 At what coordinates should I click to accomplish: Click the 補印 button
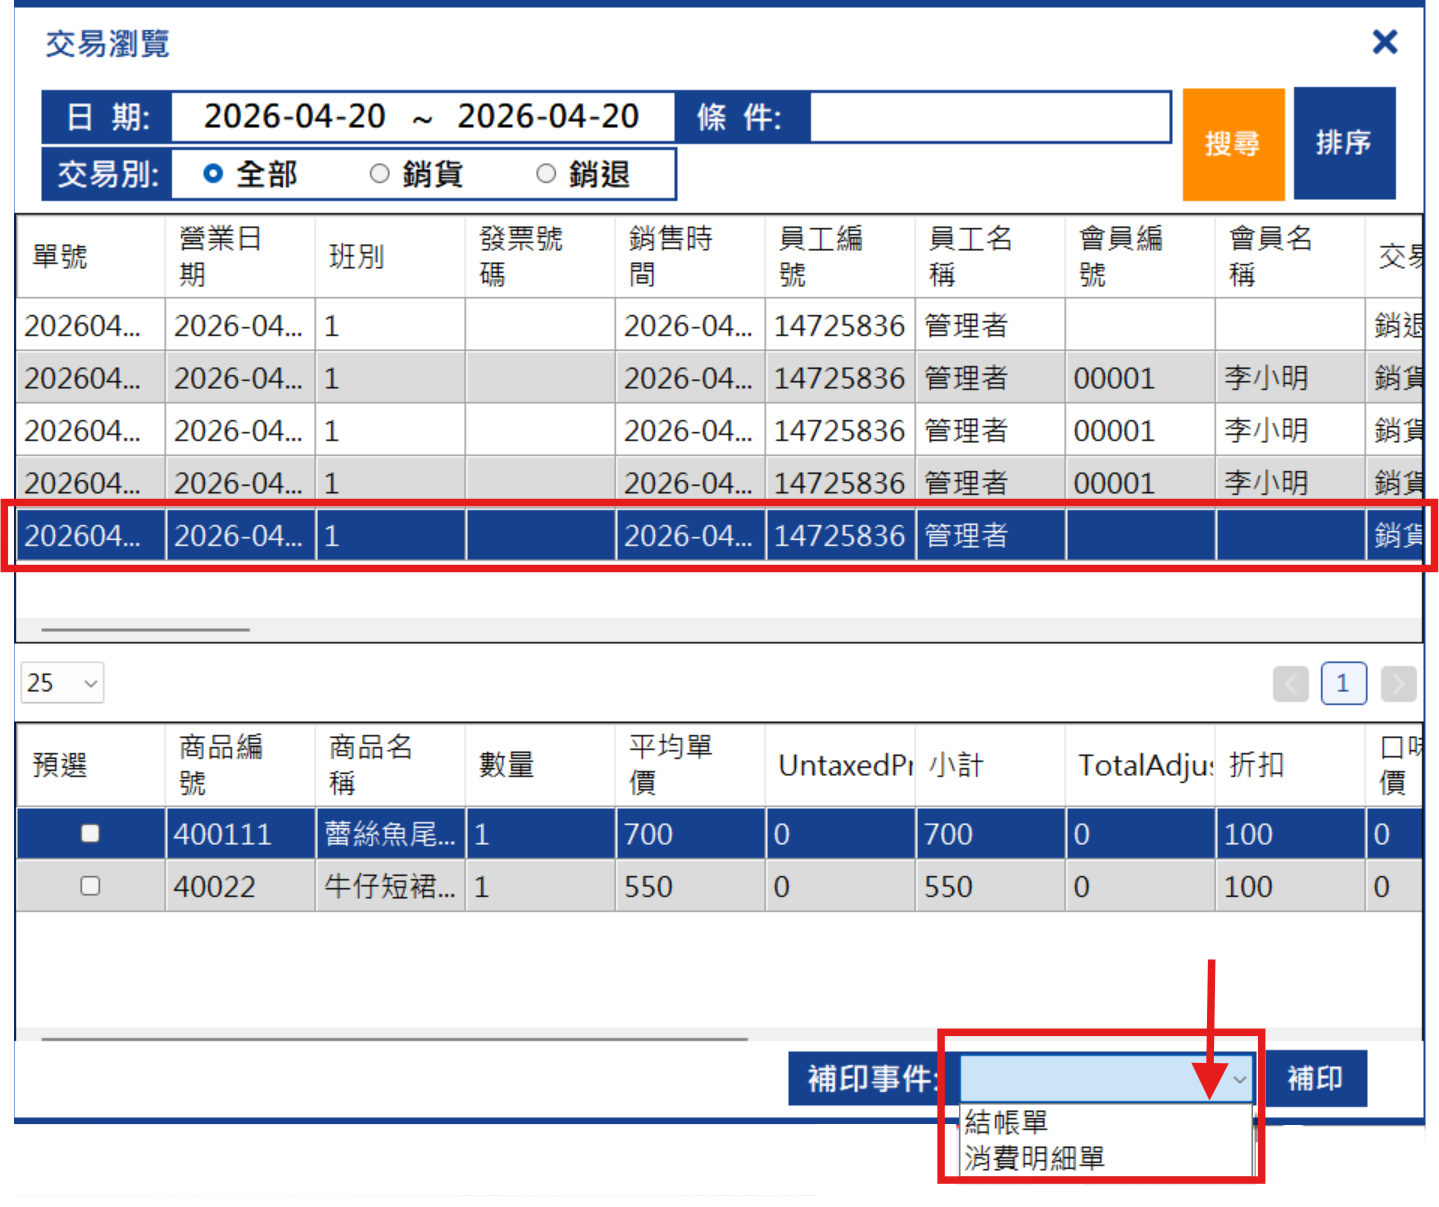tap(1315, 1078)
